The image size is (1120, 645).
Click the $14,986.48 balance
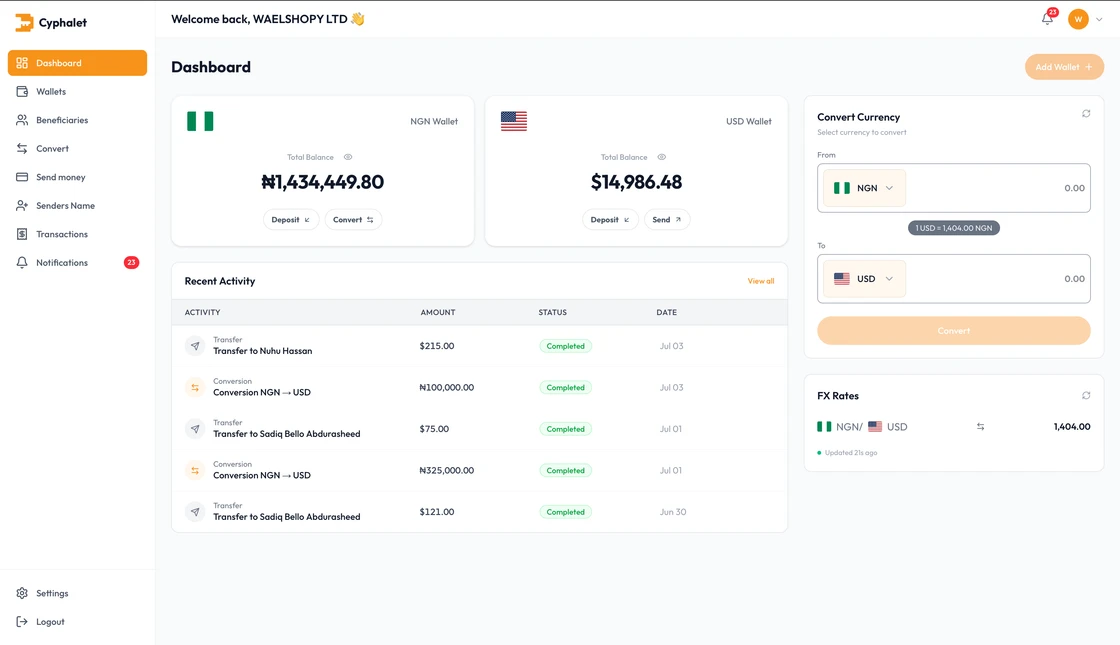pos(636,182)
